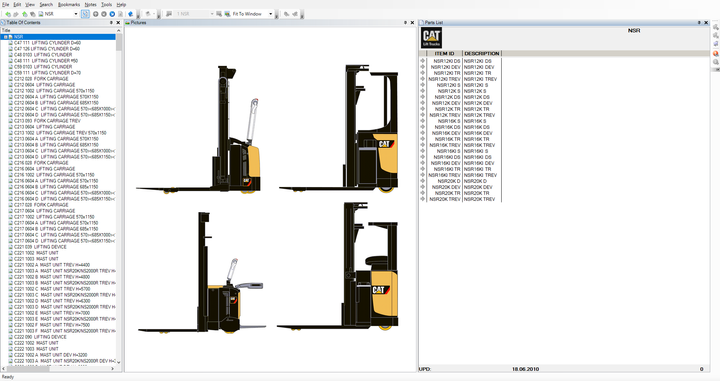Click the ITEM ID column header

pos(444,53)
